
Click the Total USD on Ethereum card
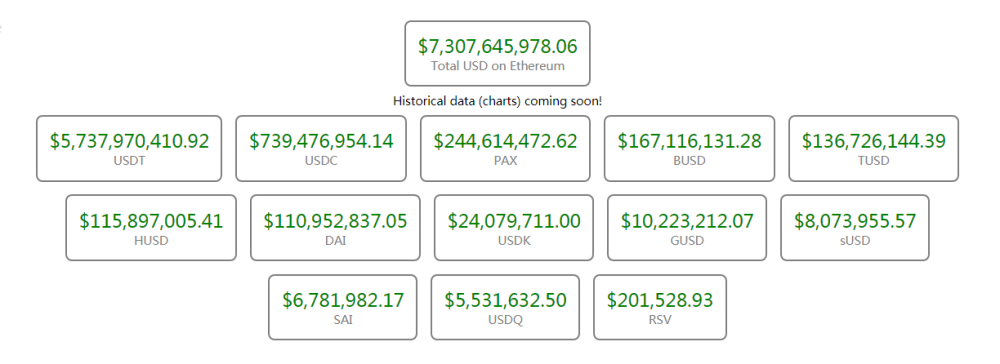coord(497,54)
